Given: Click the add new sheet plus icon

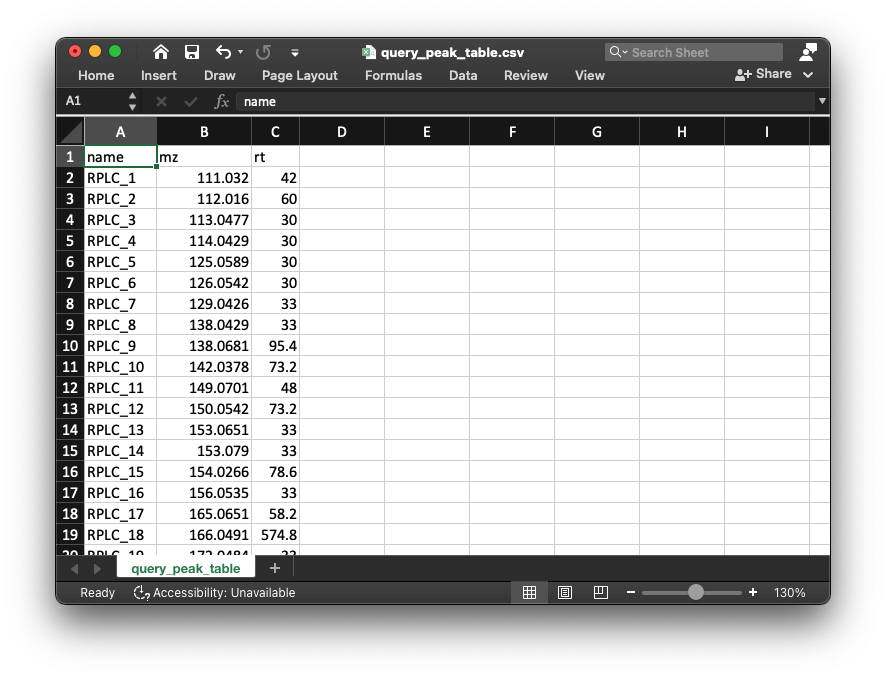Looking at the screenshot, I should [275, 568].
